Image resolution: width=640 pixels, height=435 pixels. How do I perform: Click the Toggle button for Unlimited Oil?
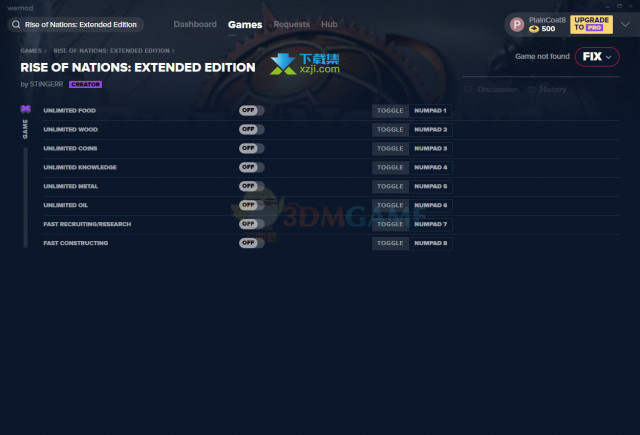390,205
